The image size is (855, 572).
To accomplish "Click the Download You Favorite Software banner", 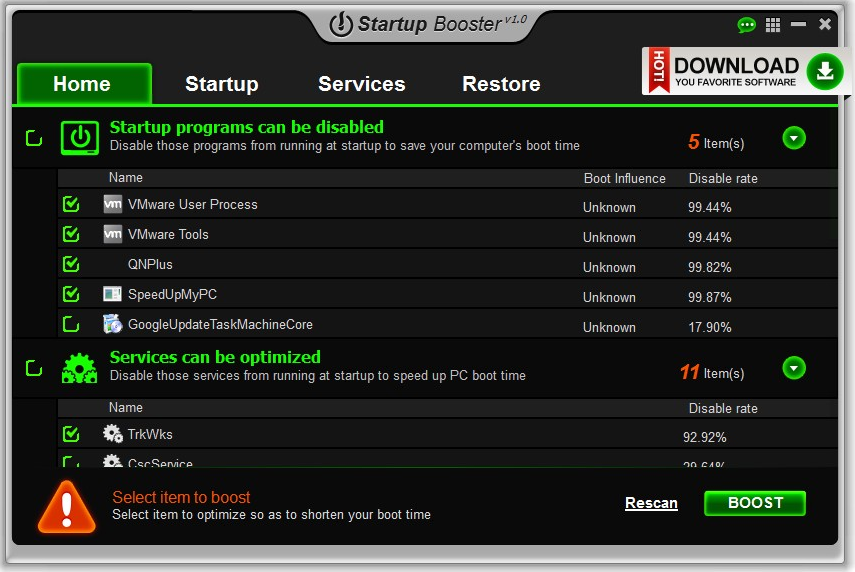I will pos(745,71).
